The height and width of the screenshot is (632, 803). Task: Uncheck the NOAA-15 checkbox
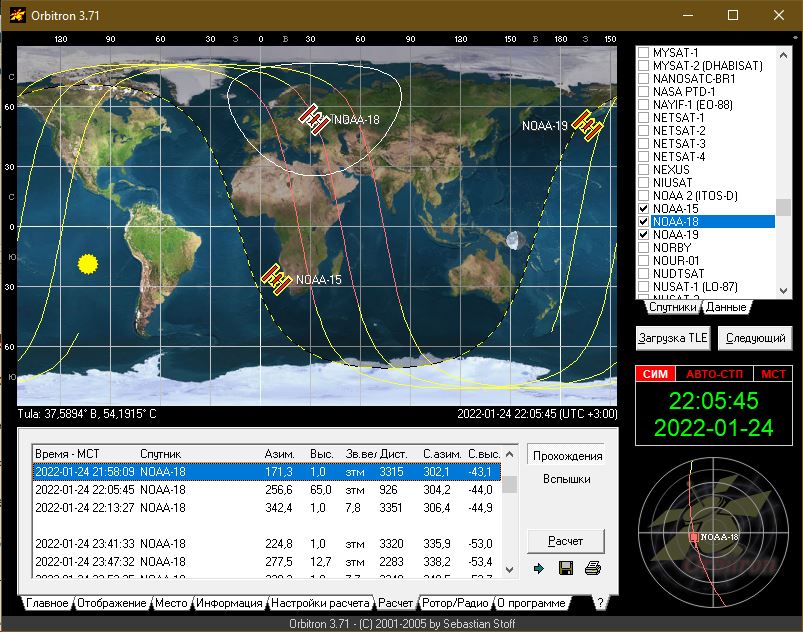point(644,208)
